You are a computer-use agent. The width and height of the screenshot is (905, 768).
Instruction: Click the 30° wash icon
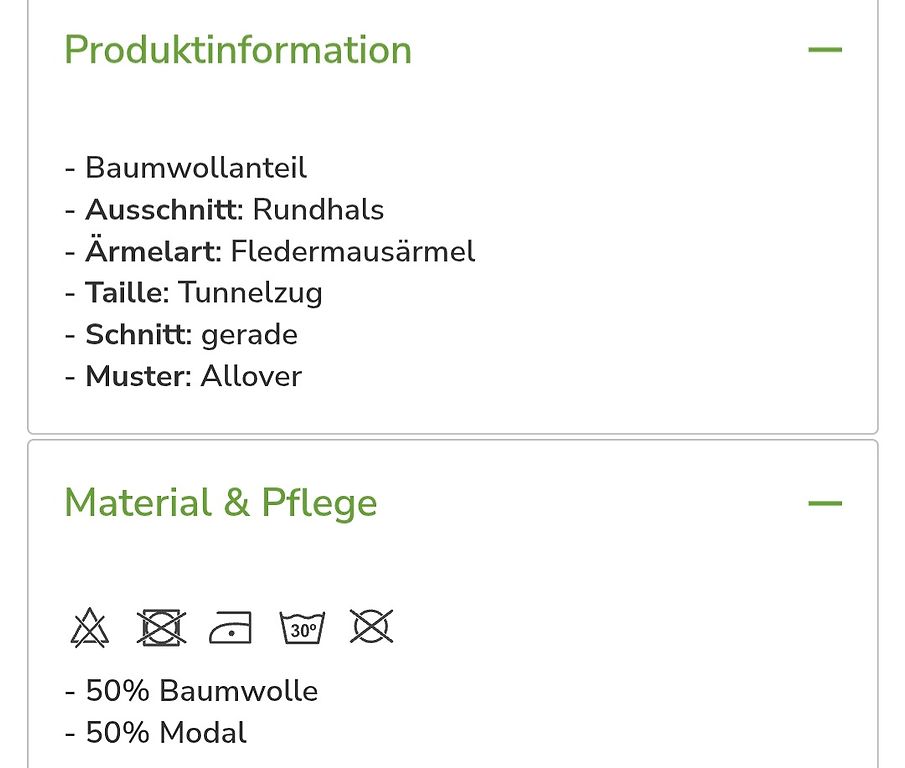pos(302,627)
